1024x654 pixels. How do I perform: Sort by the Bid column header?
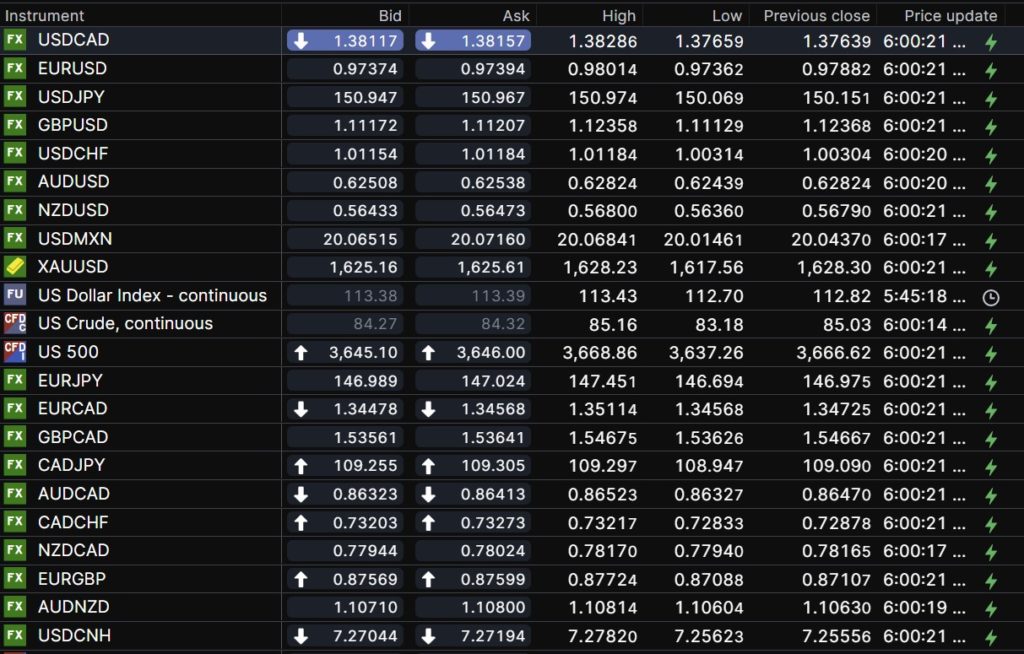pos(390,16)
